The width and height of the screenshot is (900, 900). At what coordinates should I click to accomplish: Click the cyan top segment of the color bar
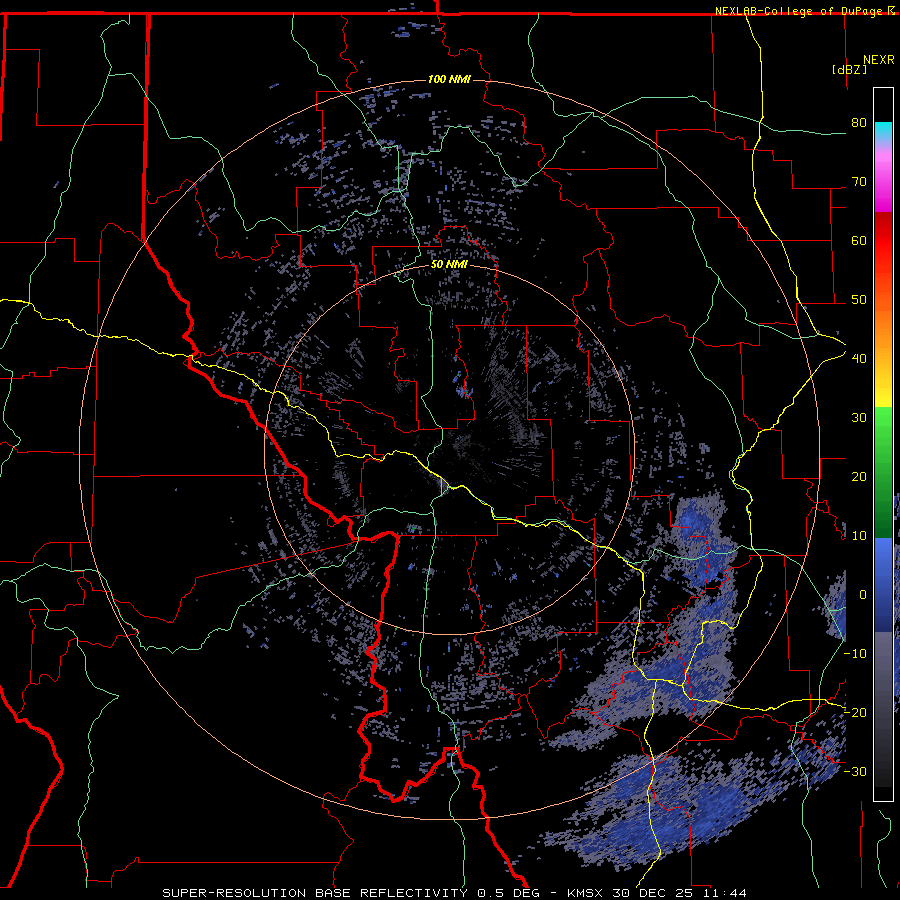click(x=883, y=132)
